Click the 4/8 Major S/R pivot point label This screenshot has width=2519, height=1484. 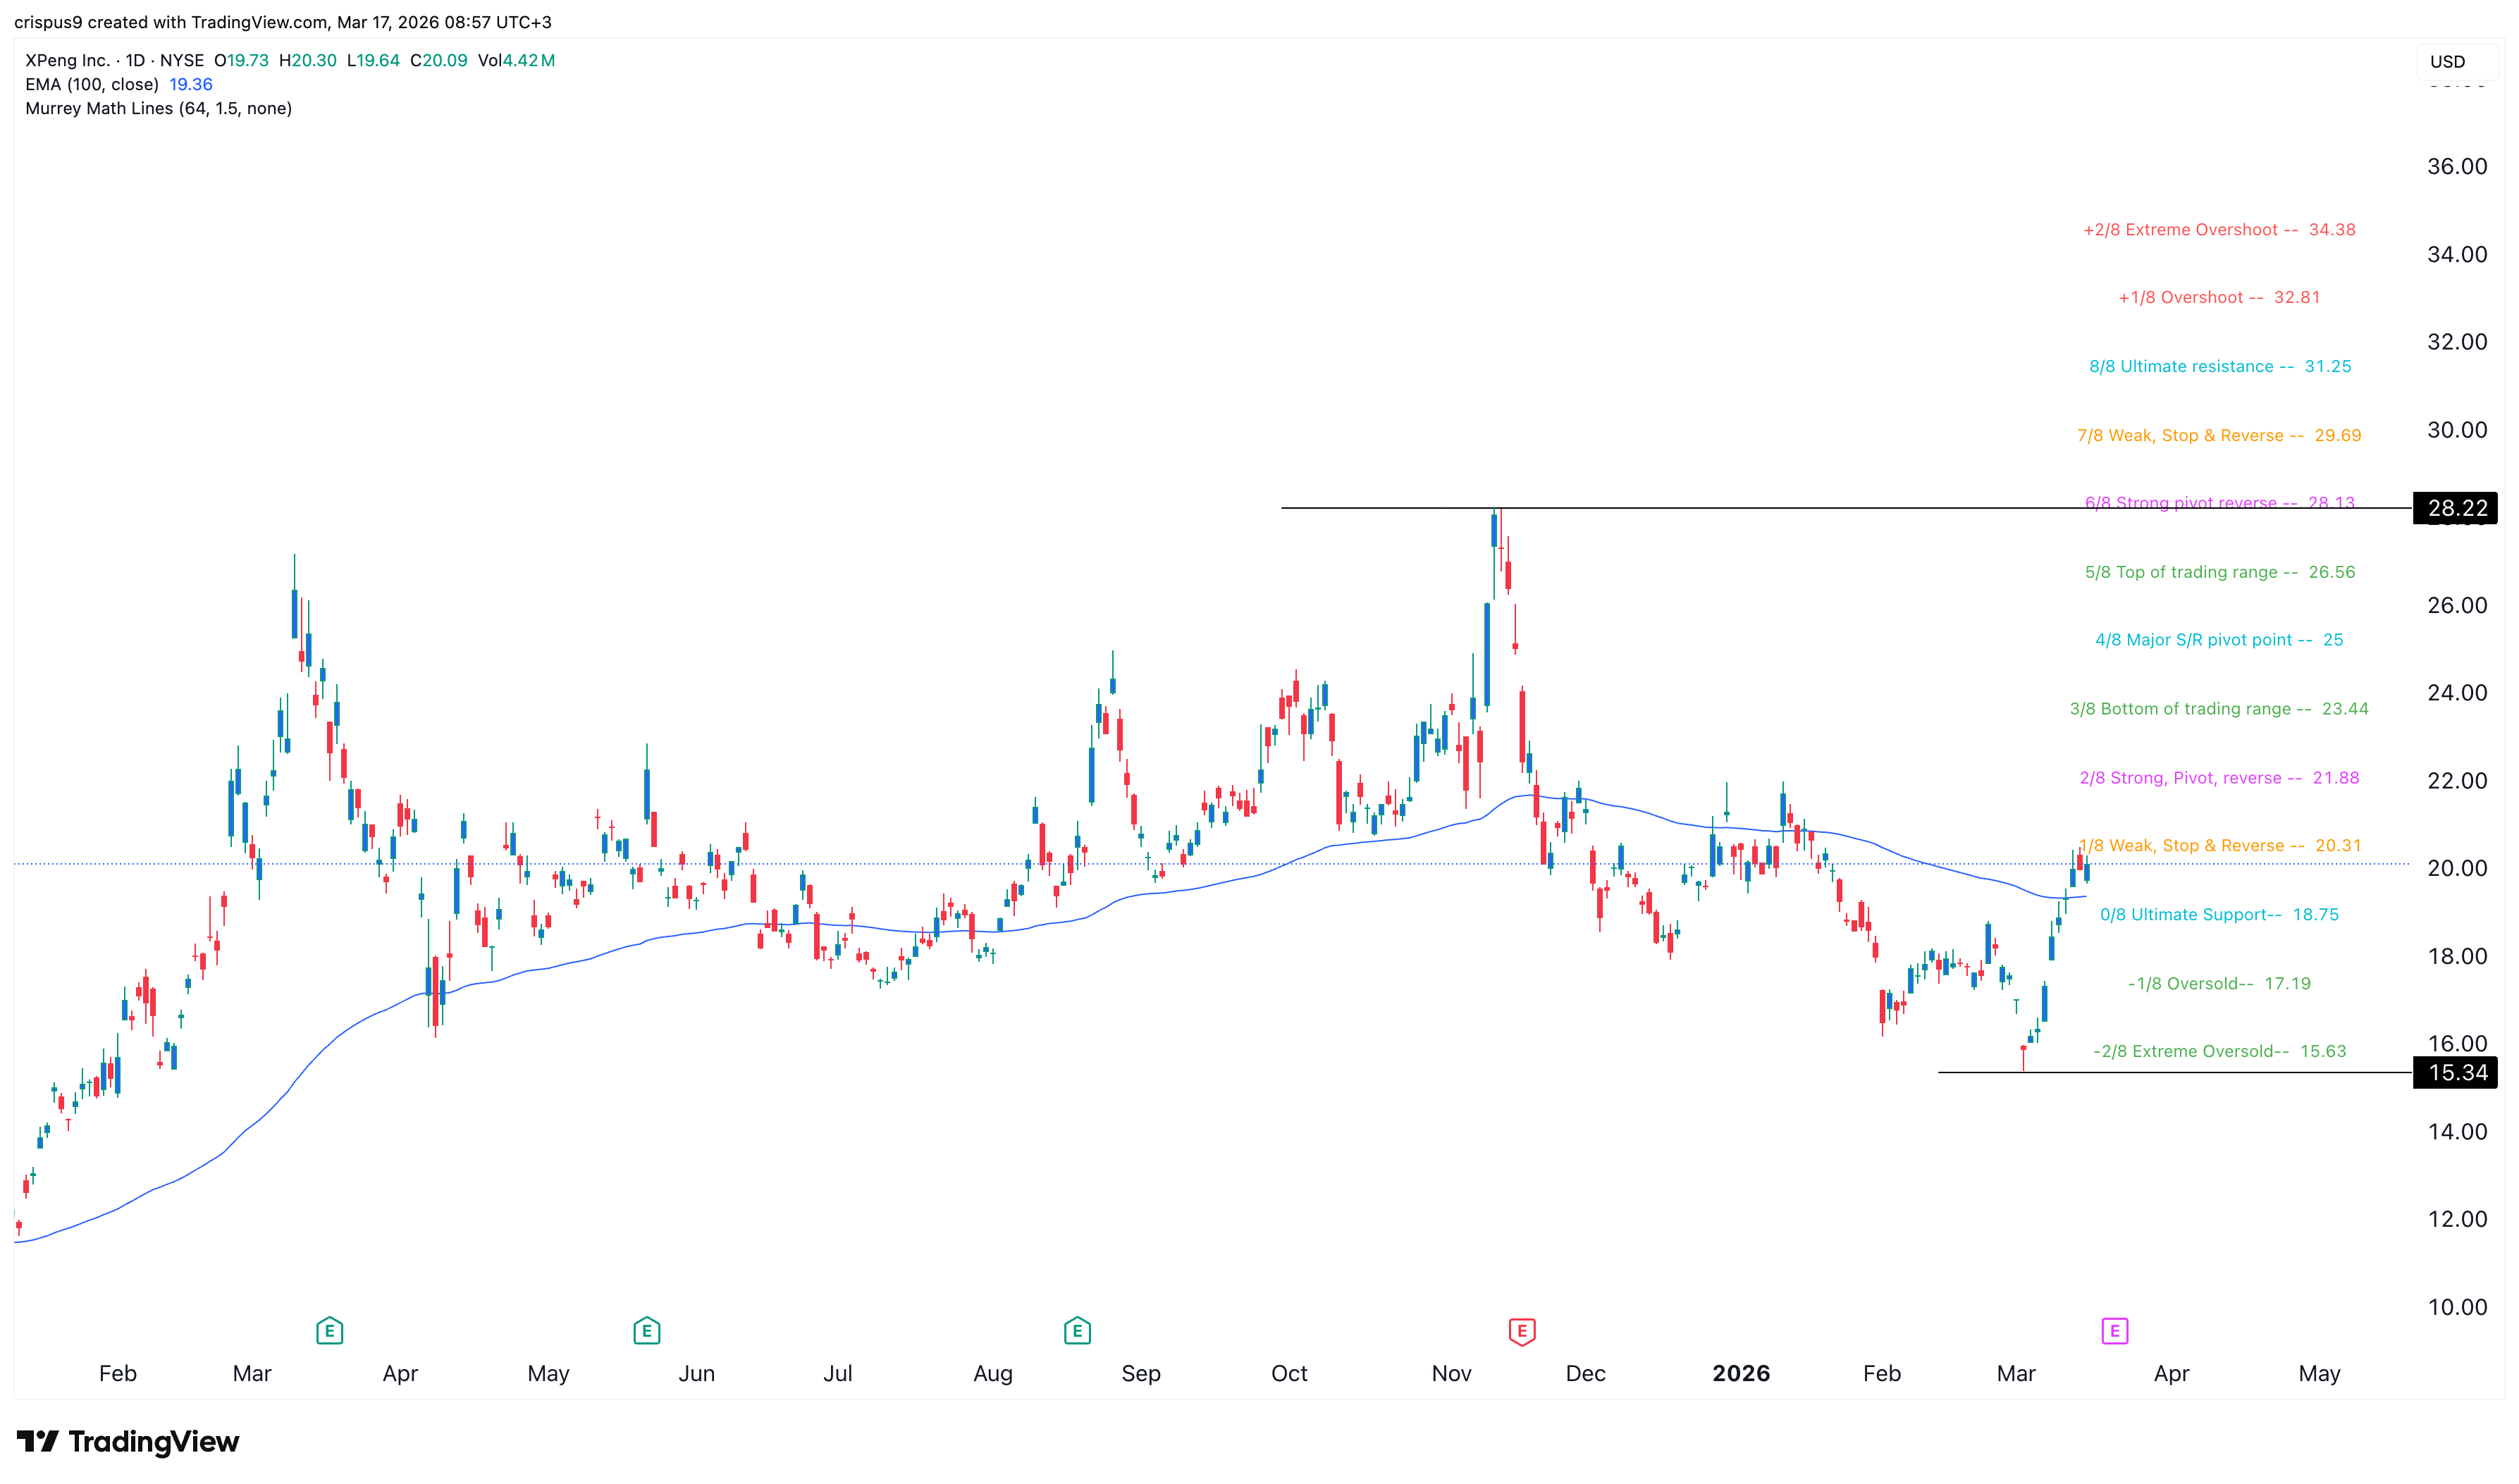tap(2218, 640)
